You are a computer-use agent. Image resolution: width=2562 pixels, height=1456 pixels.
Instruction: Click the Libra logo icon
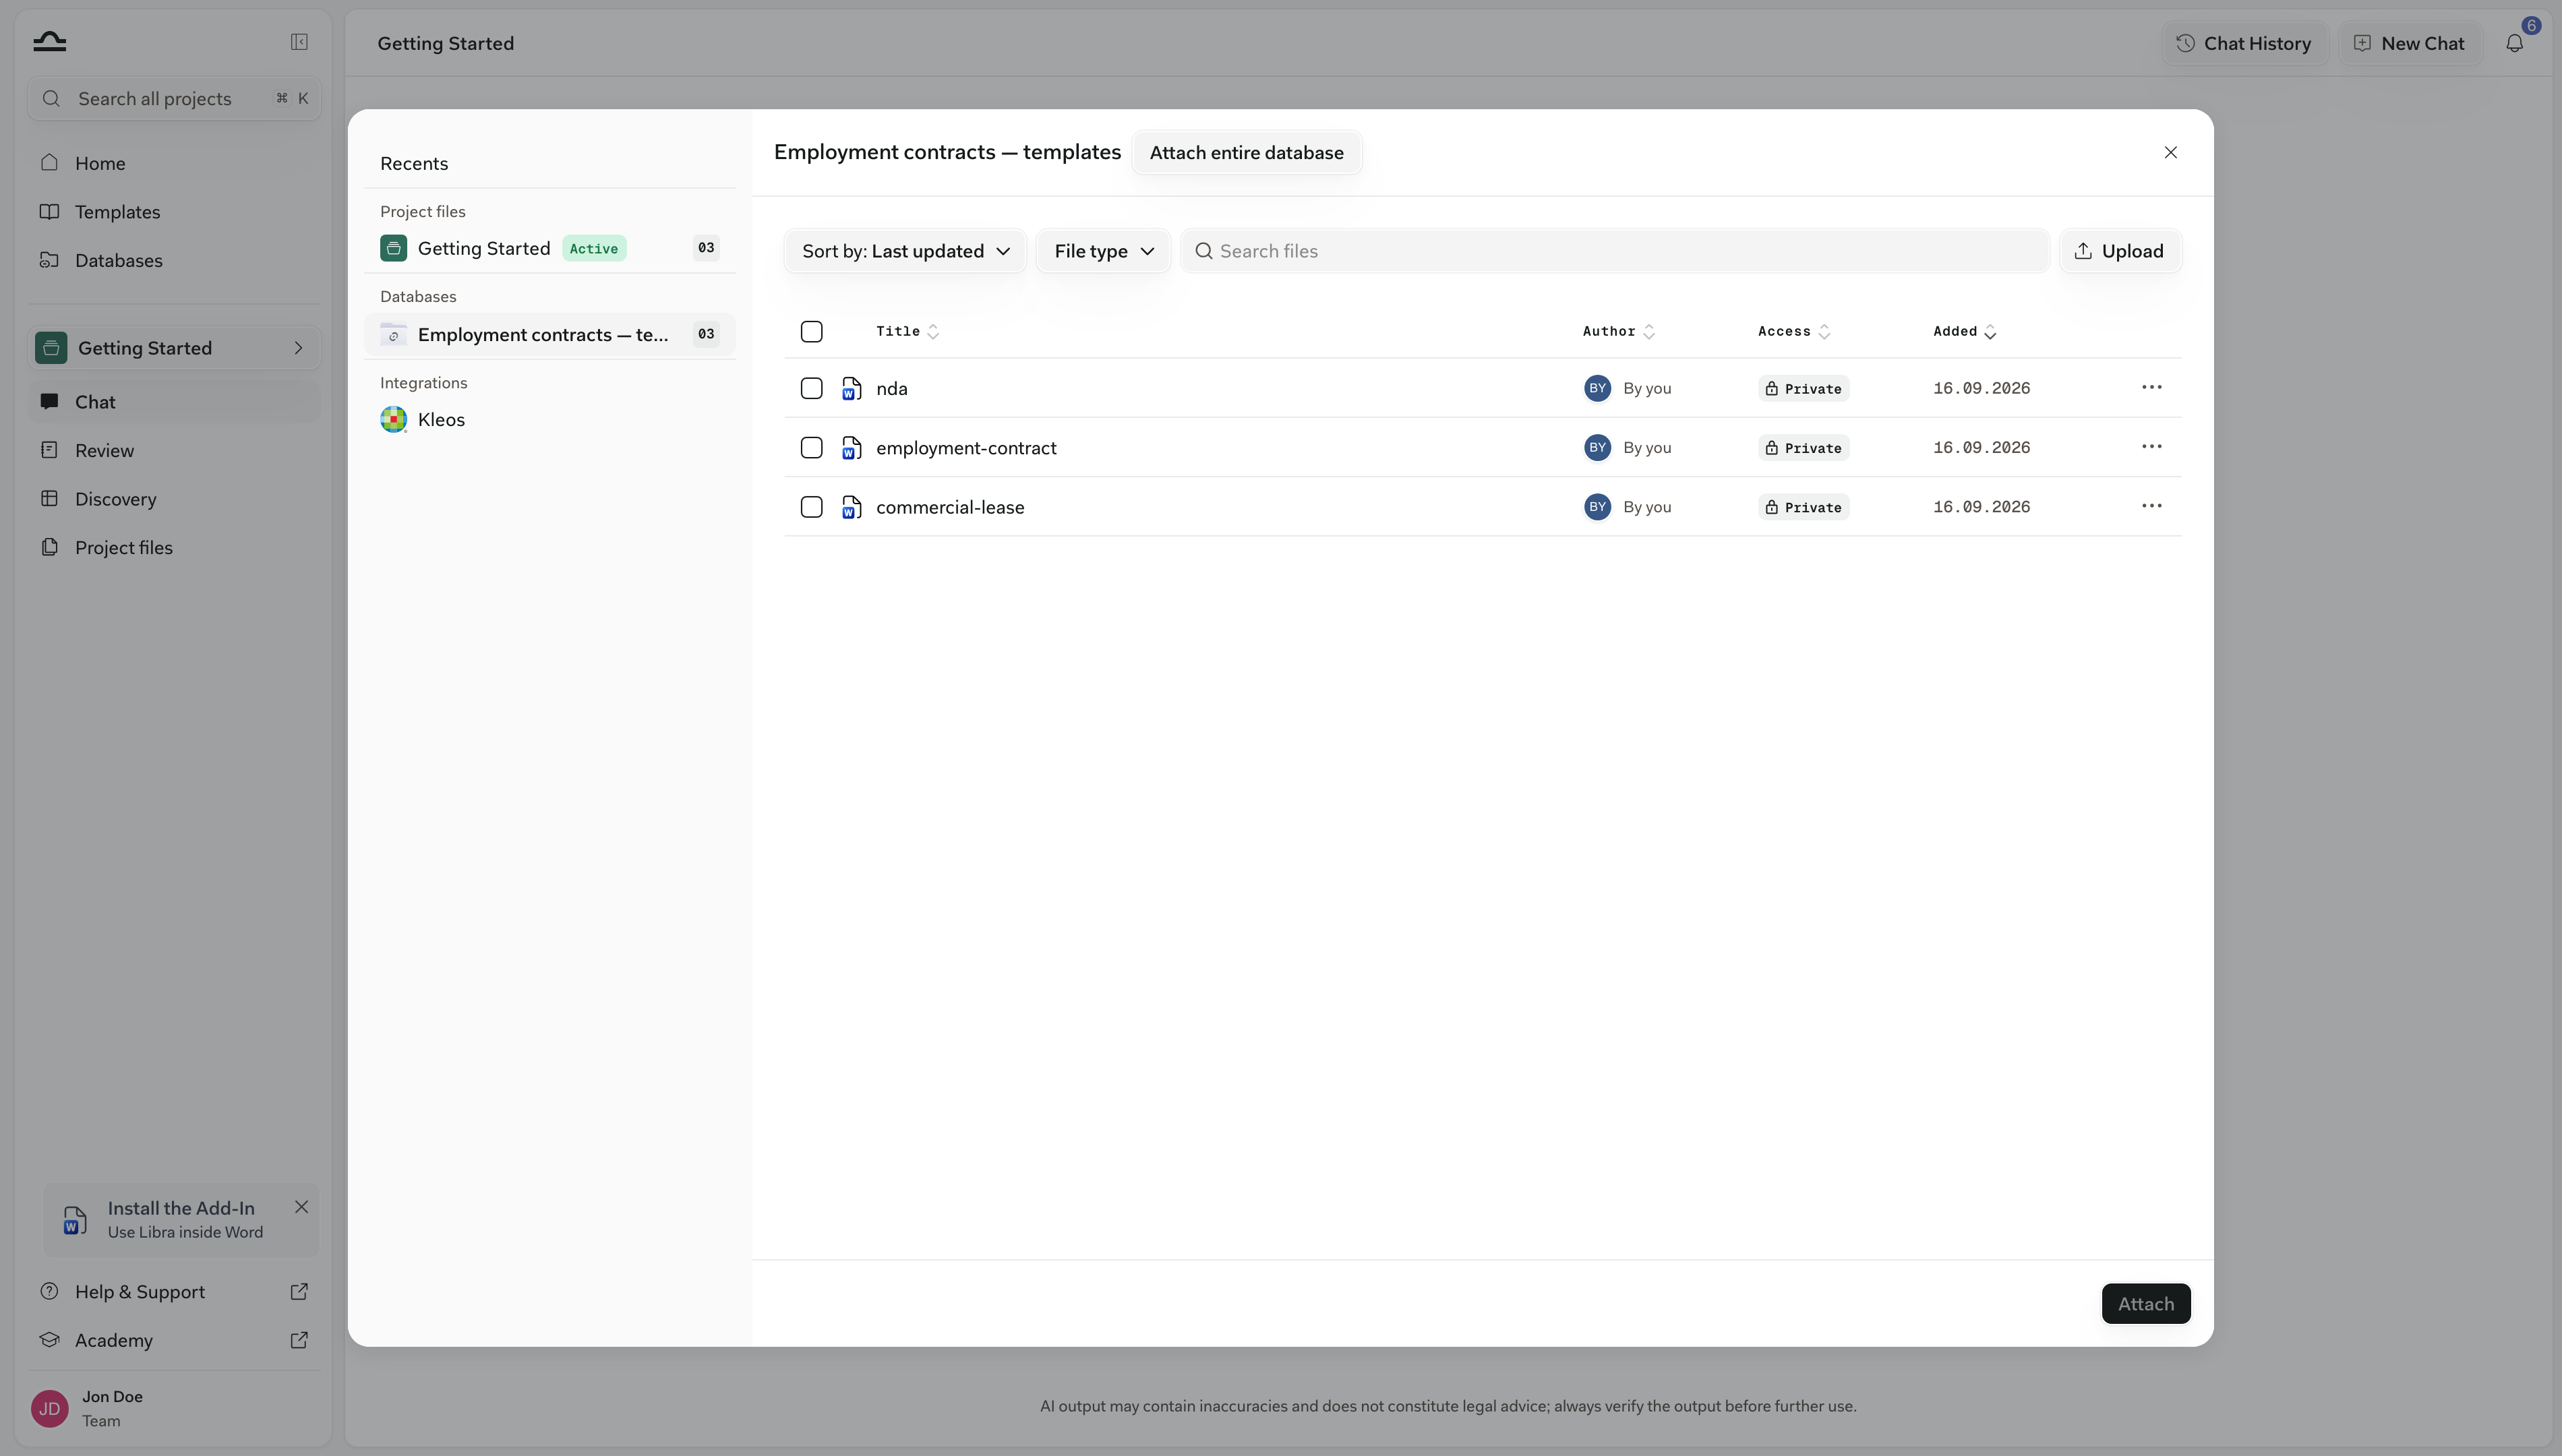pyautogui.click(x=49, y=41)
